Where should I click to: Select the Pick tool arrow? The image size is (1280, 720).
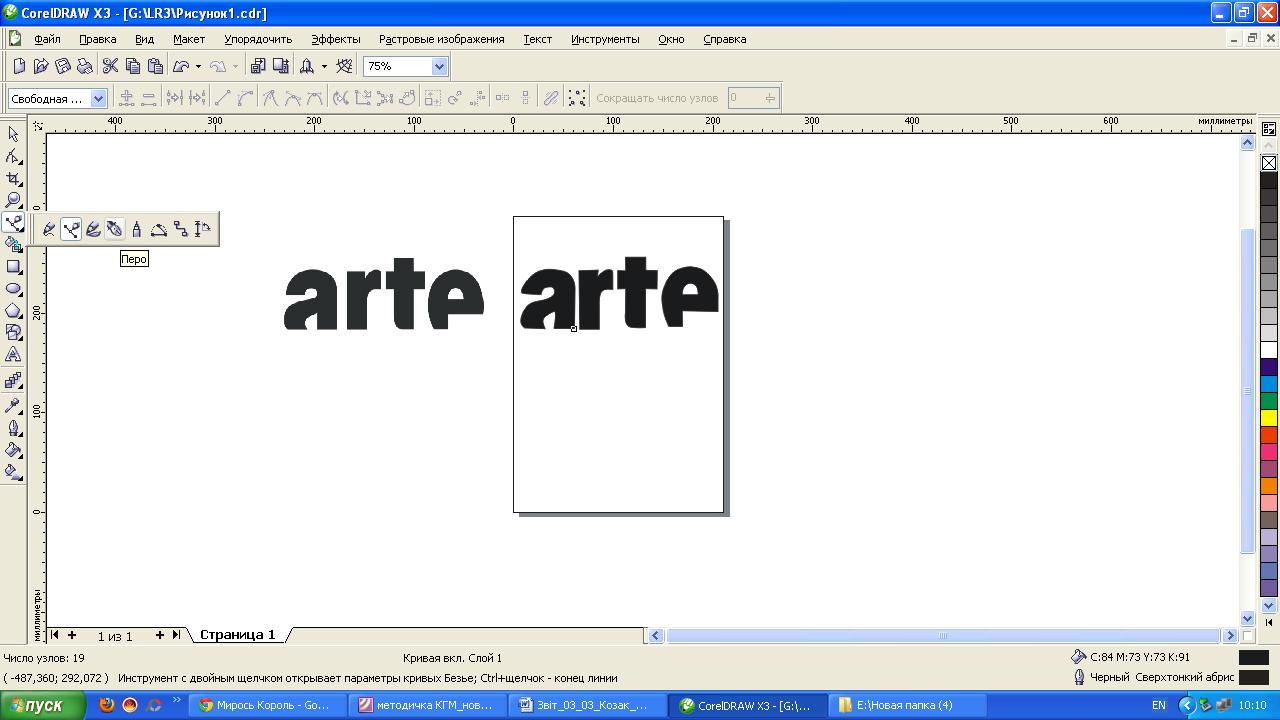point(13,134)
